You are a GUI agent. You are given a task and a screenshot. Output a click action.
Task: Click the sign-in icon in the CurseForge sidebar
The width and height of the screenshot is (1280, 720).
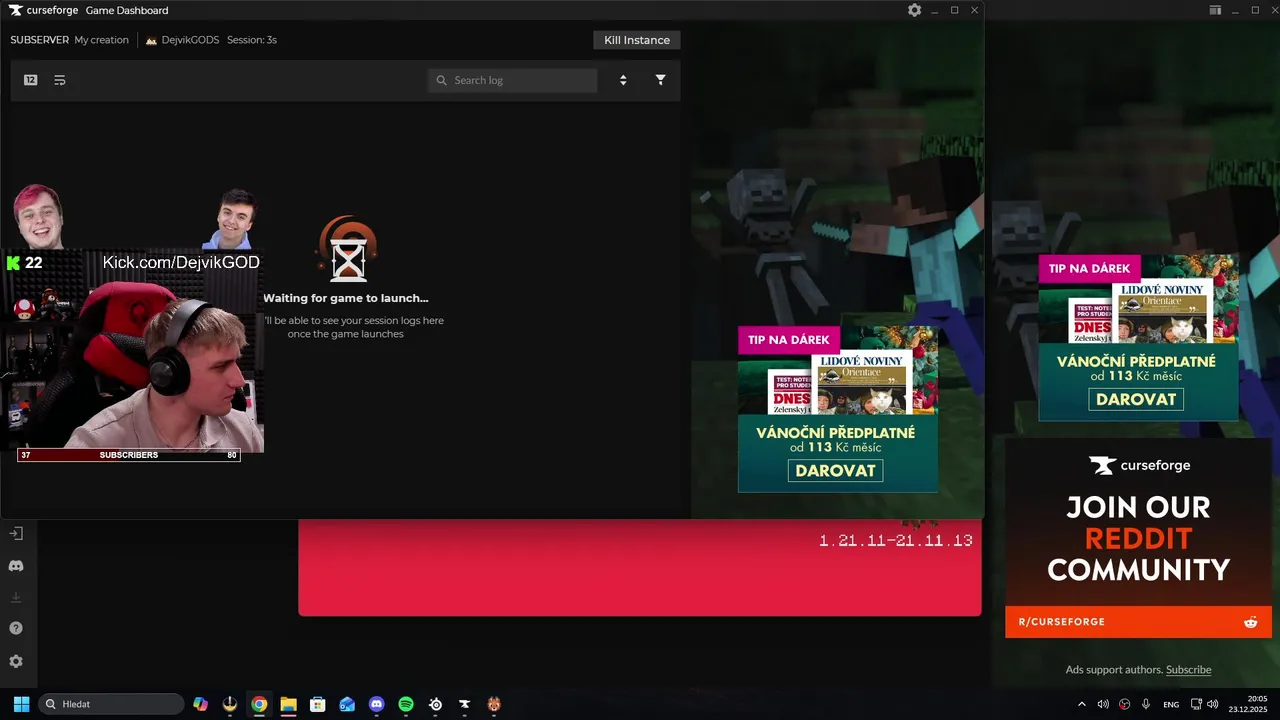click(x=16, y=534)
